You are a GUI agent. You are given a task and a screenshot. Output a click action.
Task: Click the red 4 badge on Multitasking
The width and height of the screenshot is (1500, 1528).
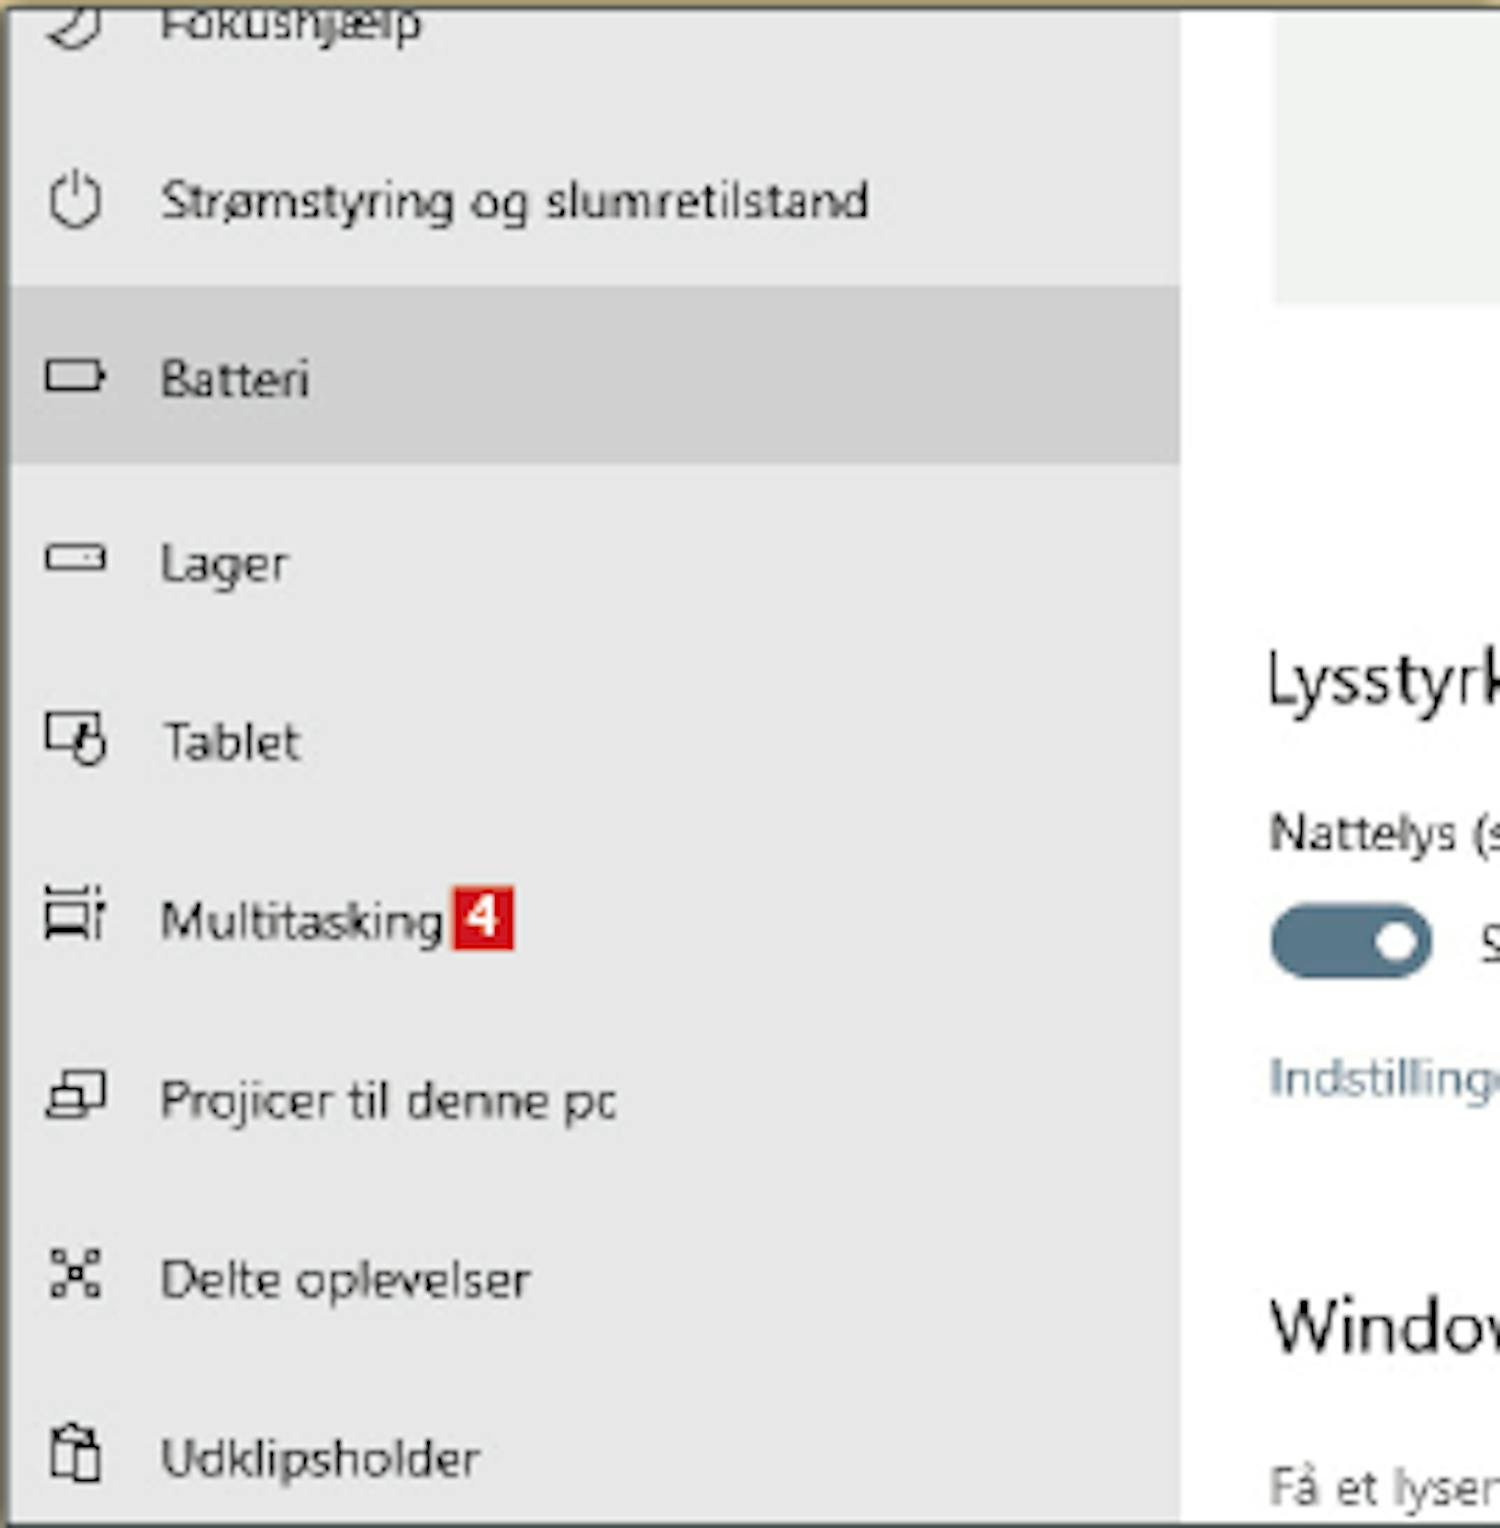[483, 917]
